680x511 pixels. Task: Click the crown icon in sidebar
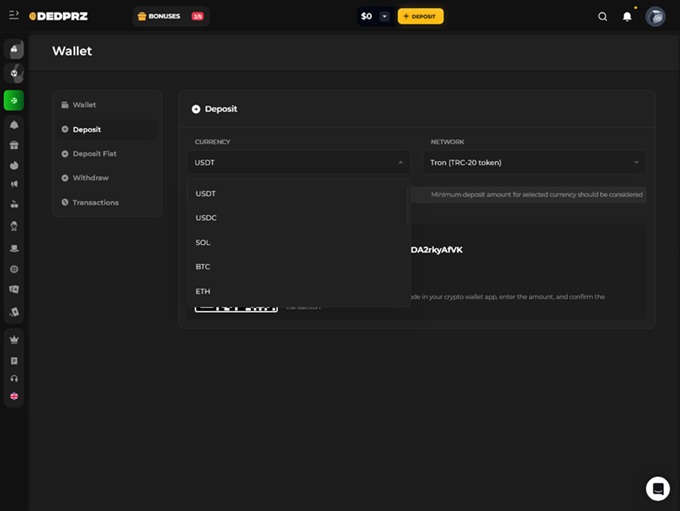14,339
